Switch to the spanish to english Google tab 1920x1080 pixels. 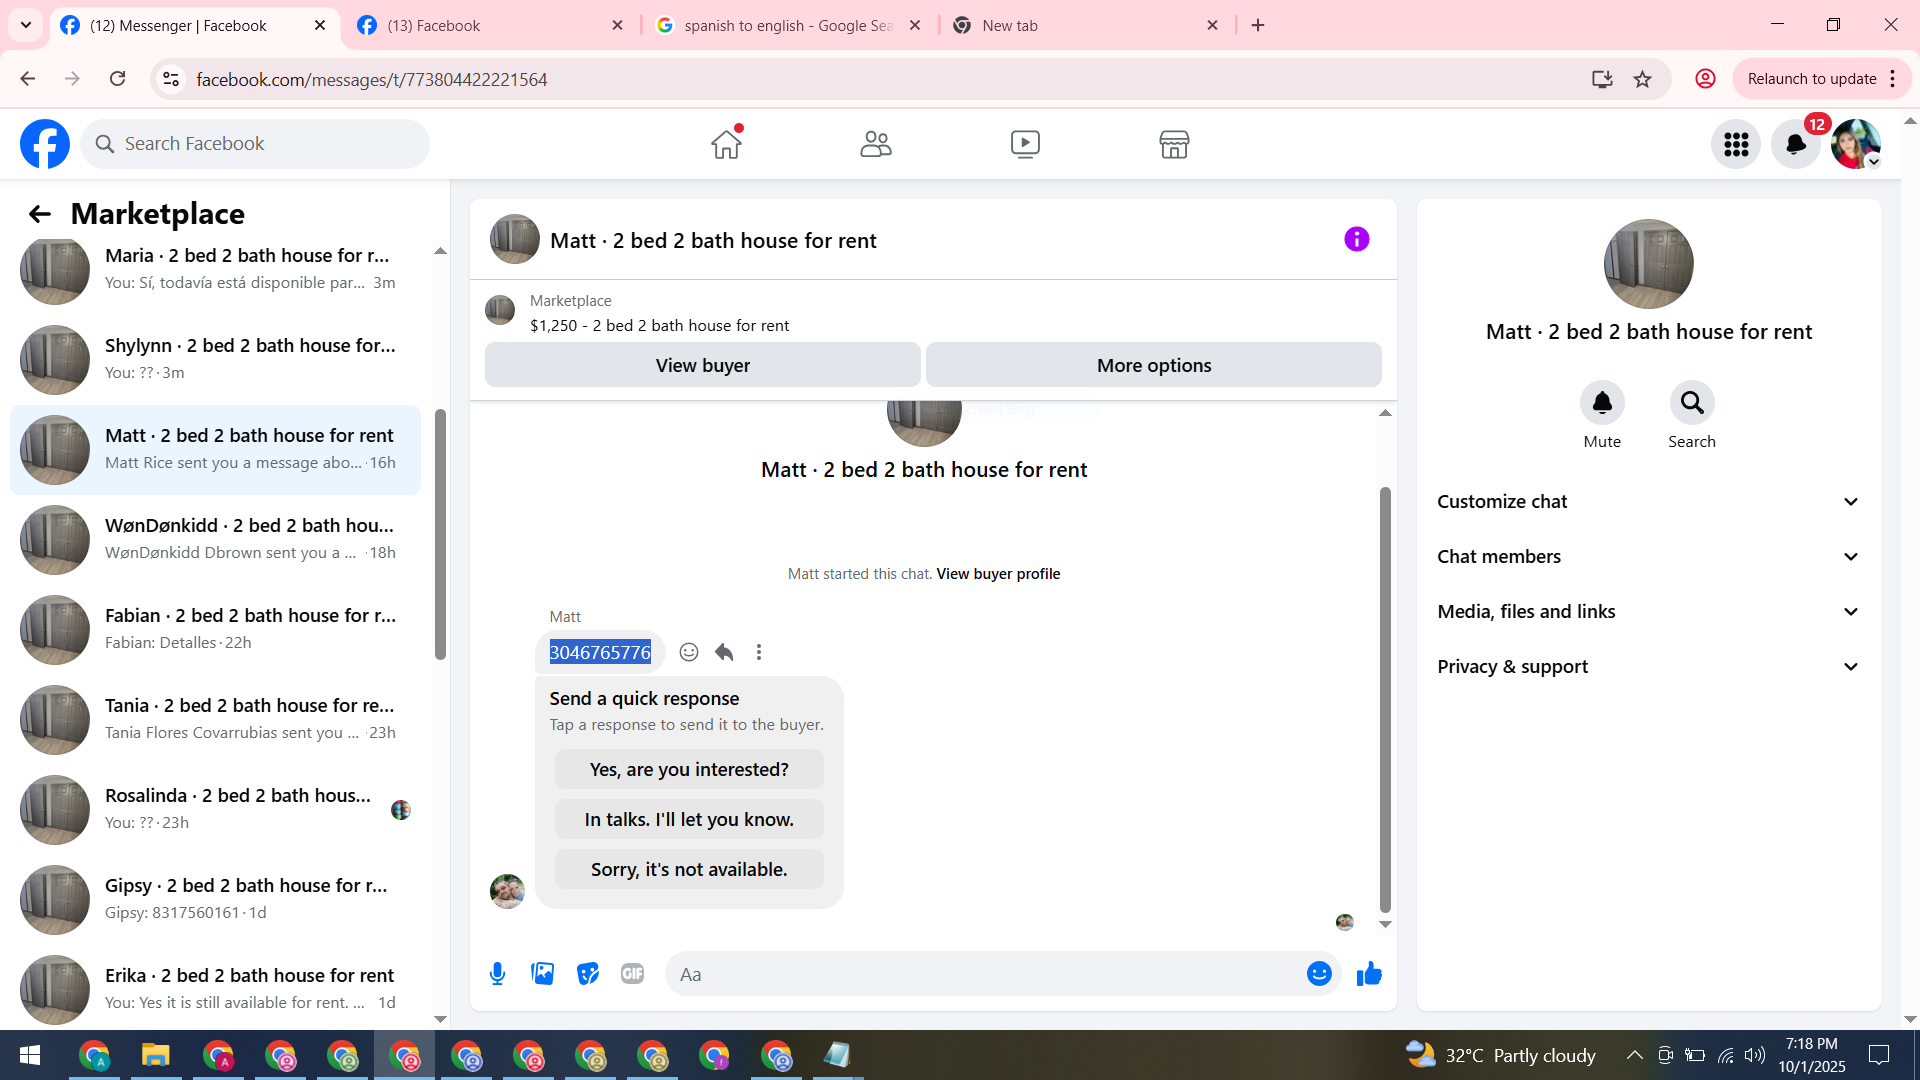coord(788,25)
